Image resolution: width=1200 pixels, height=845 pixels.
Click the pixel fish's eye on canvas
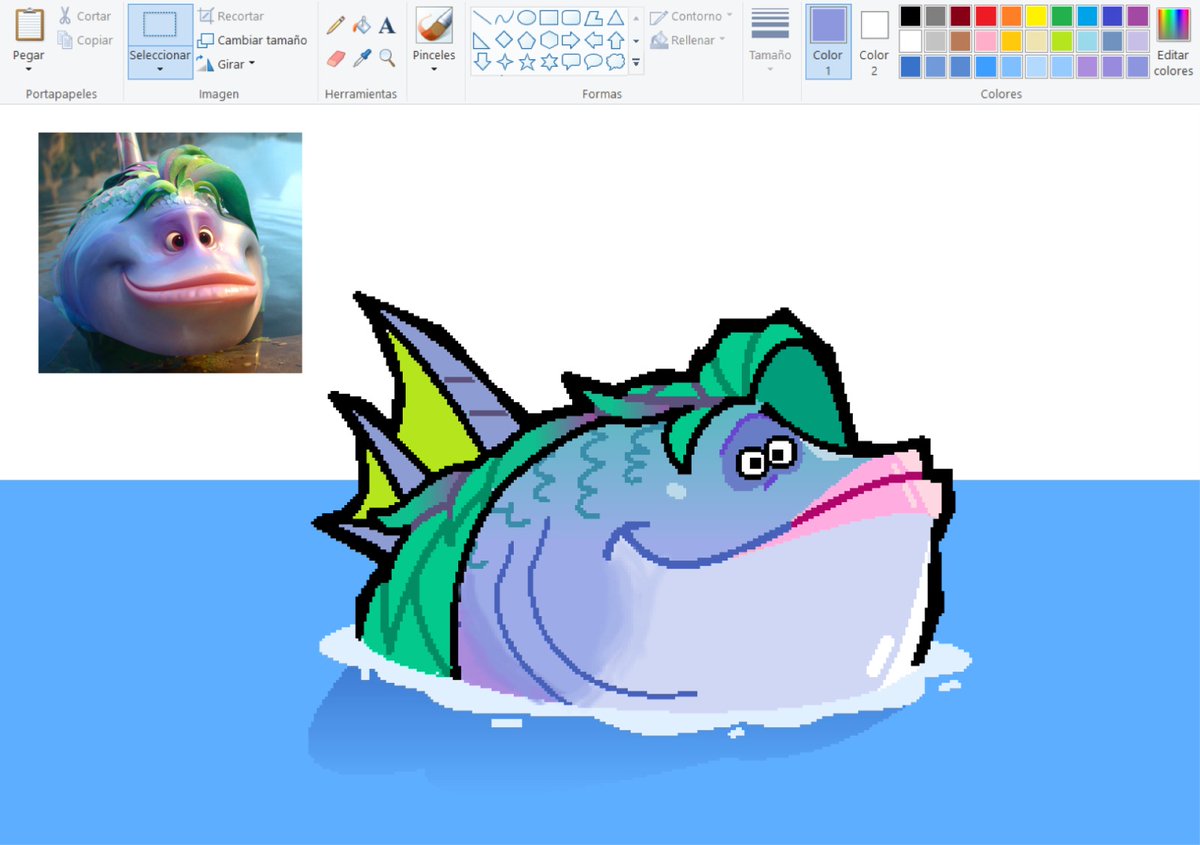pyautogui.click(x=766, y=457)
